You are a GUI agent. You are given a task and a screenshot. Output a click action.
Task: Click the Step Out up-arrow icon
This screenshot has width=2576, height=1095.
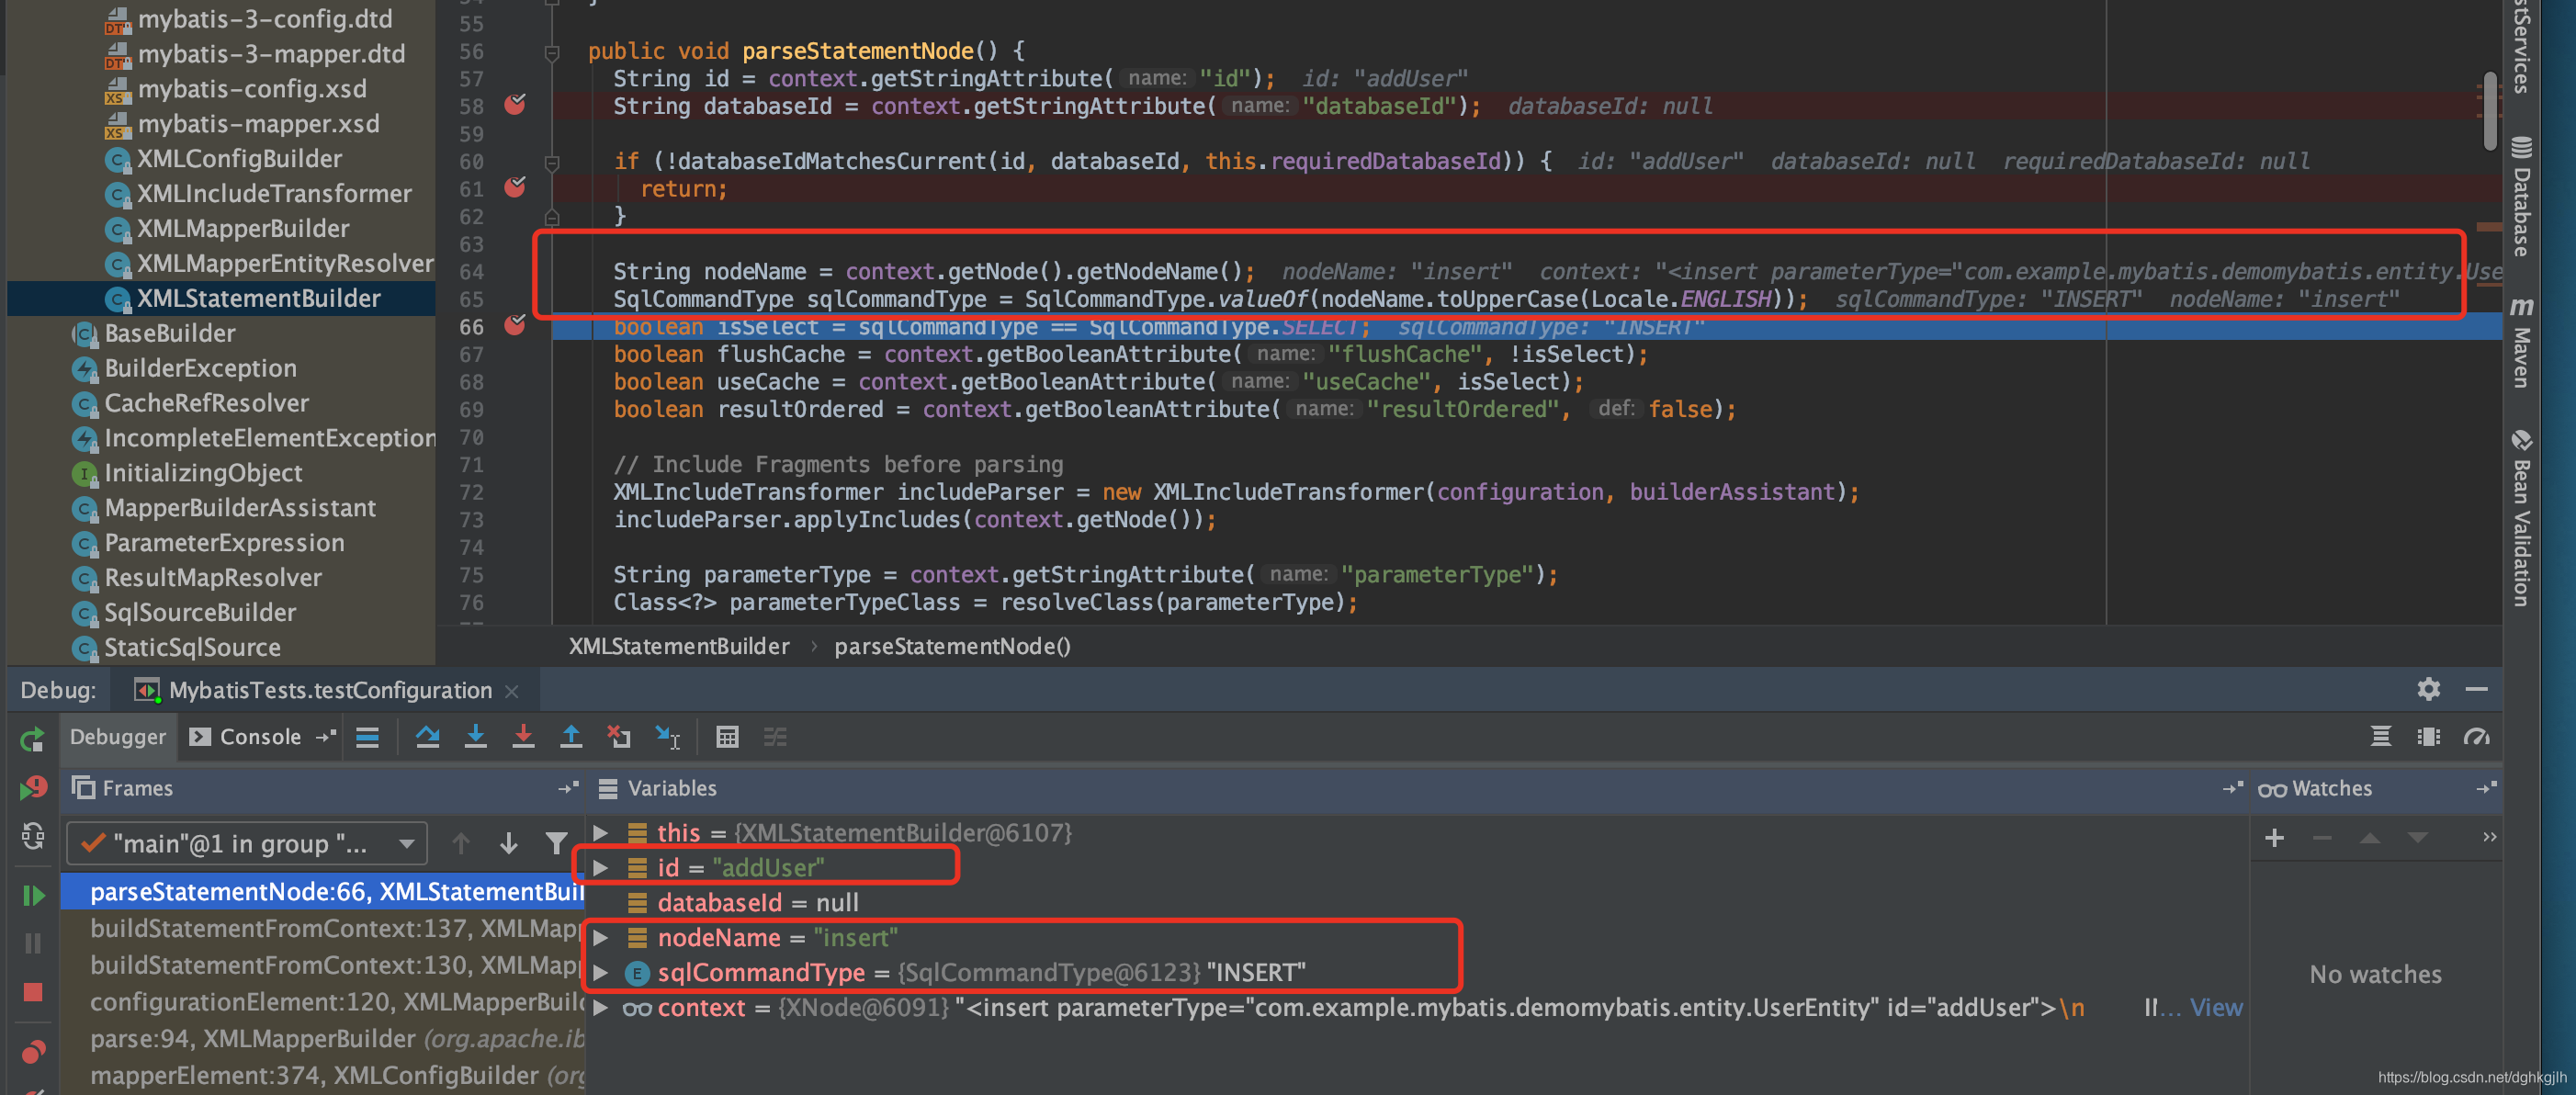point(571,737)
